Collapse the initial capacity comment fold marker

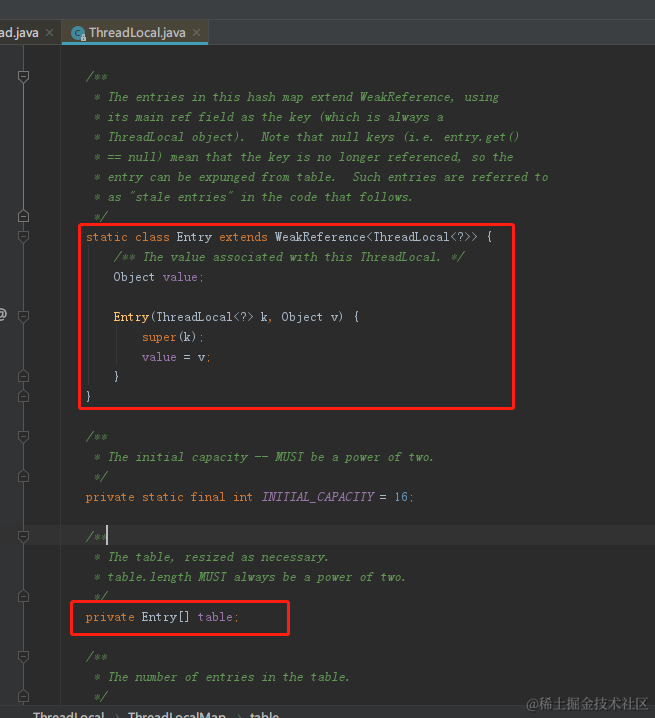click(23, 436)
